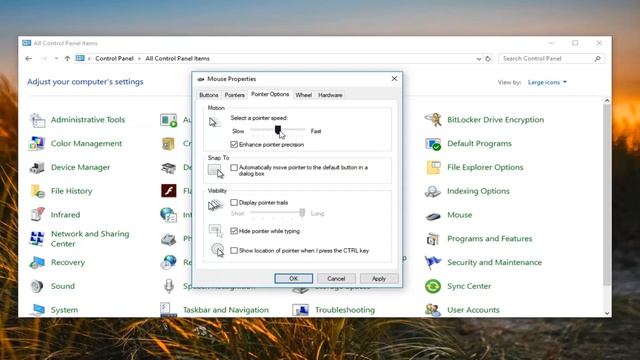Click the Cancel button

coord(336,278)
